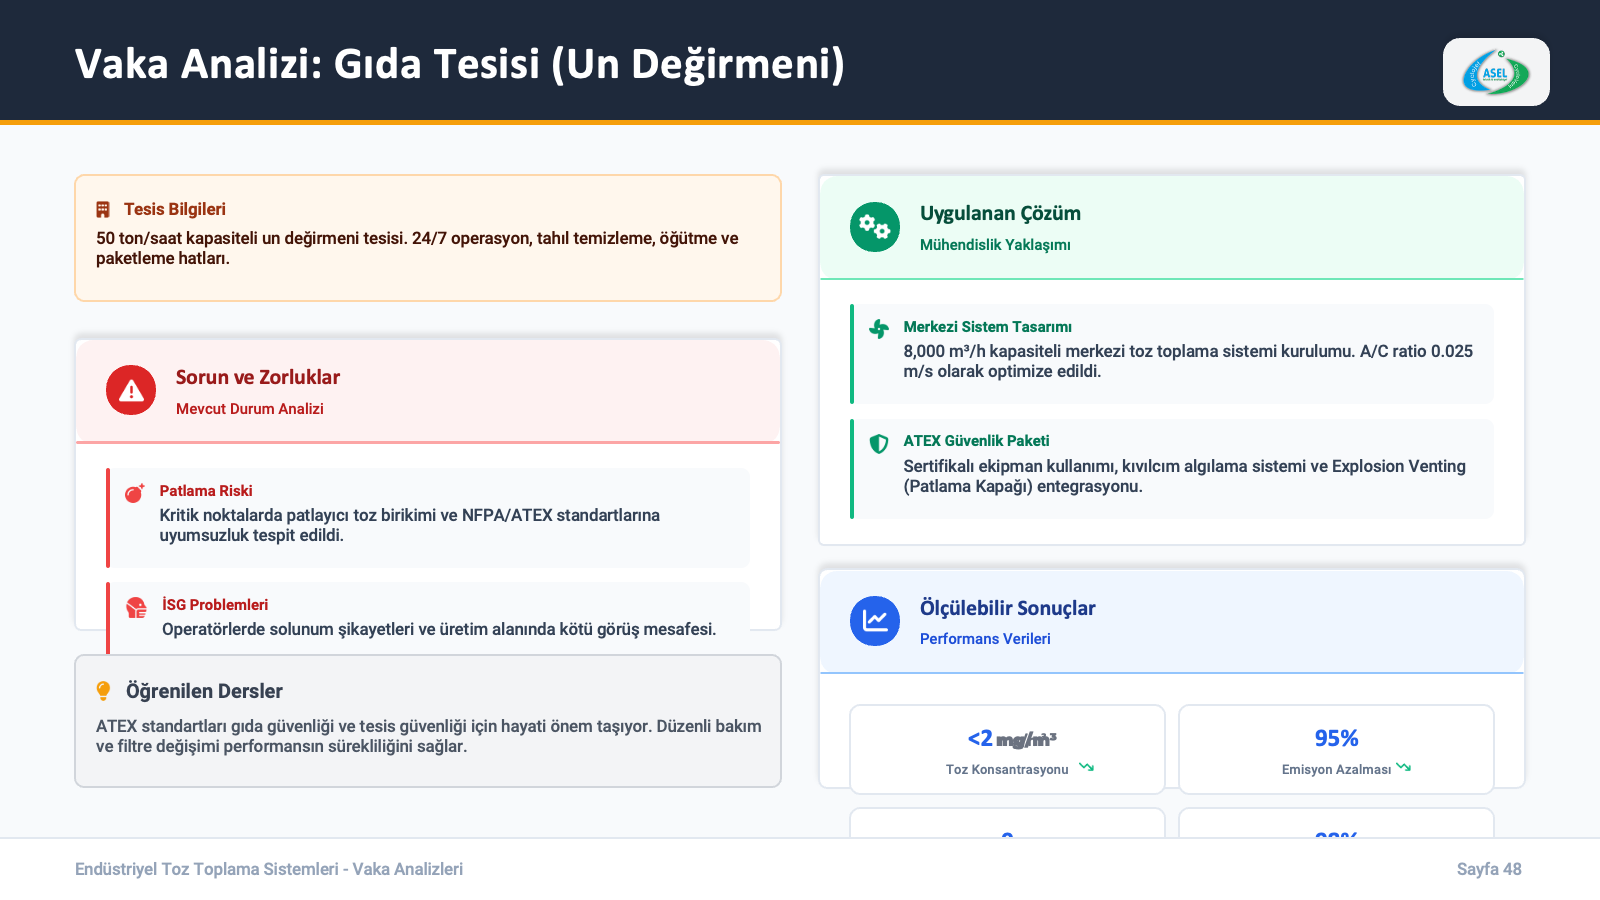This screenshot has width=1600, height=900.
Task: Click the Performans Verileri subtitle
Action: click(x=985, y=639)
